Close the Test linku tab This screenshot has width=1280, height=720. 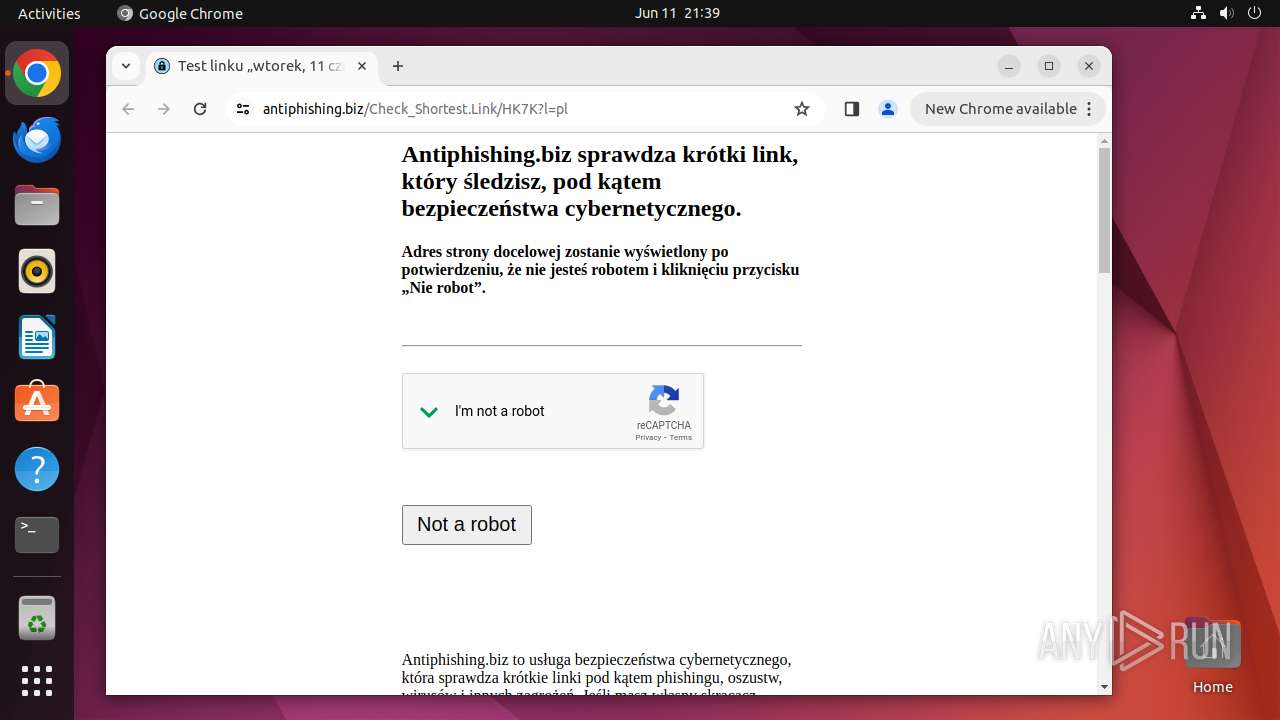[x=362, y=66]
